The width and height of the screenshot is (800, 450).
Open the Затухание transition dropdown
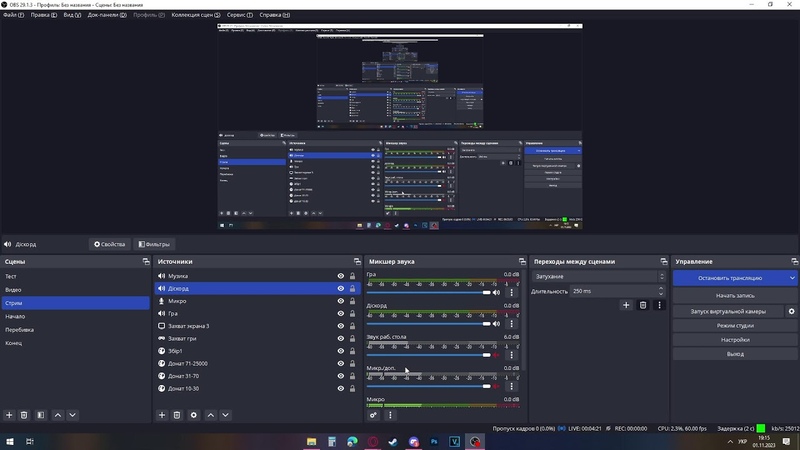click(x=598, y=276)
